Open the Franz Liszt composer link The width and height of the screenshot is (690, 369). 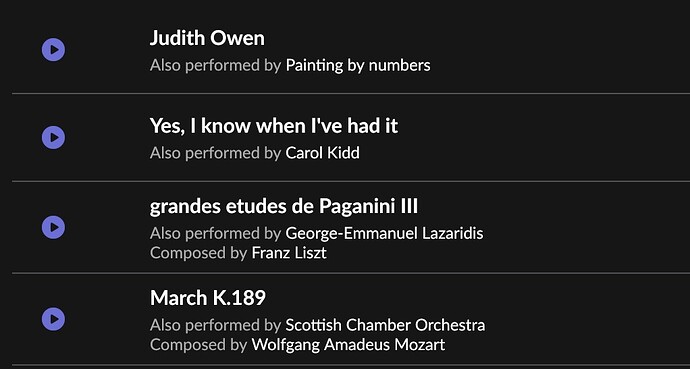289,253
